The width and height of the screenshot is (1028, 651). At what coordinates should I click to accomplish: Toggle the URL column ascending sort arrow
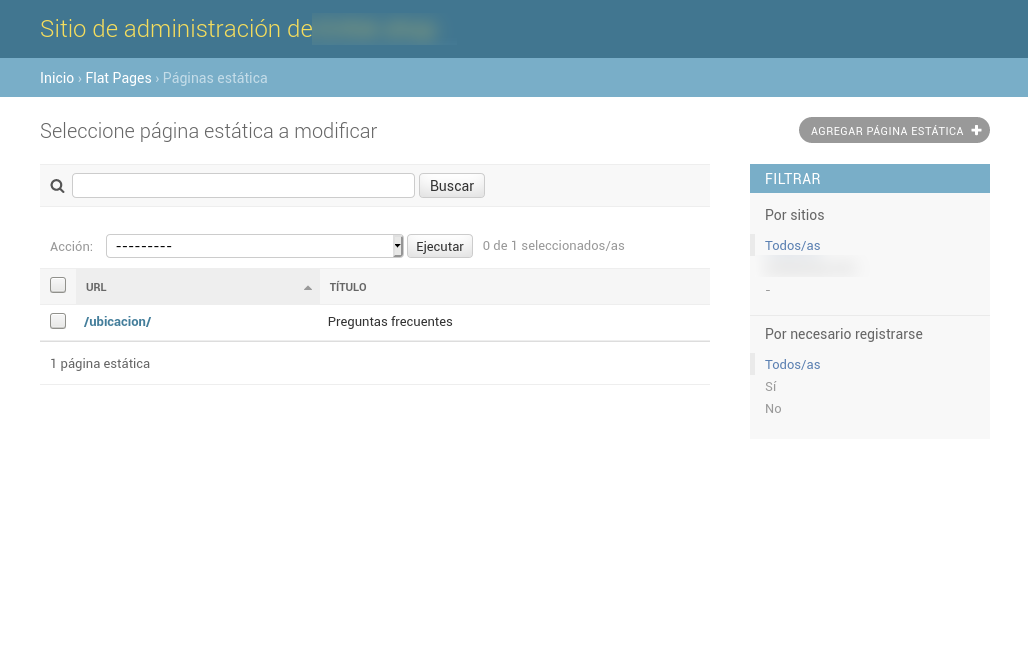pyautogui.click(x=308, y=288)
